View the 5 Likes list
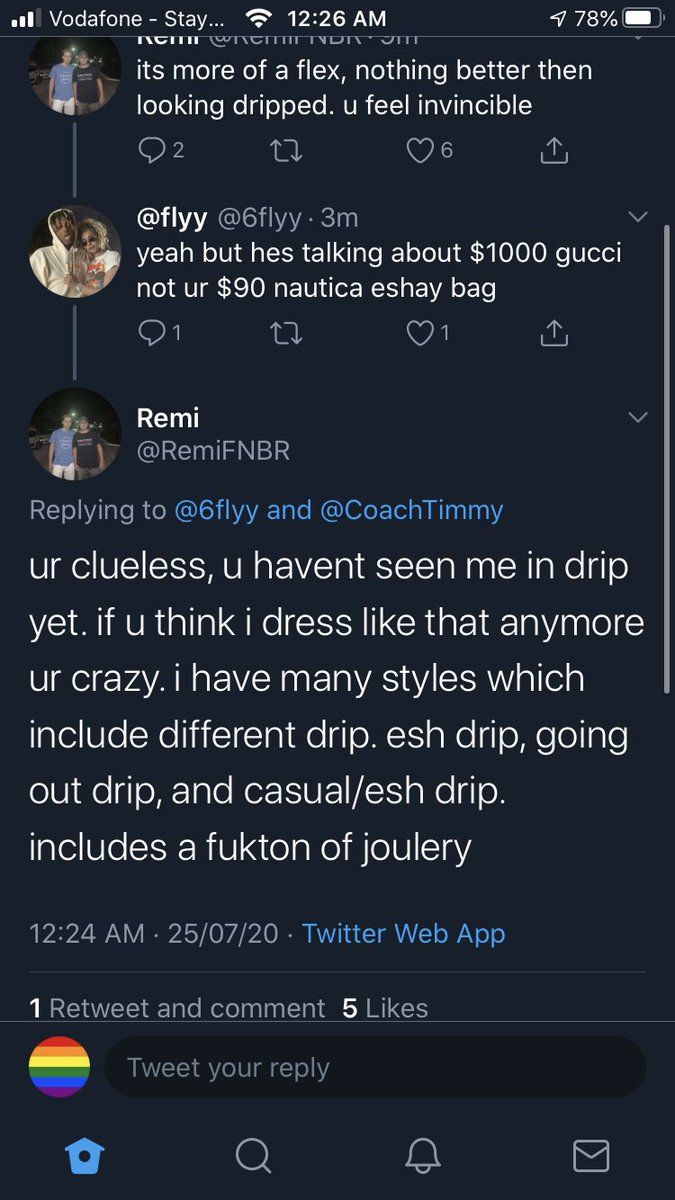The width and height of the screenshot is (675, 1200). point(385,1008)
